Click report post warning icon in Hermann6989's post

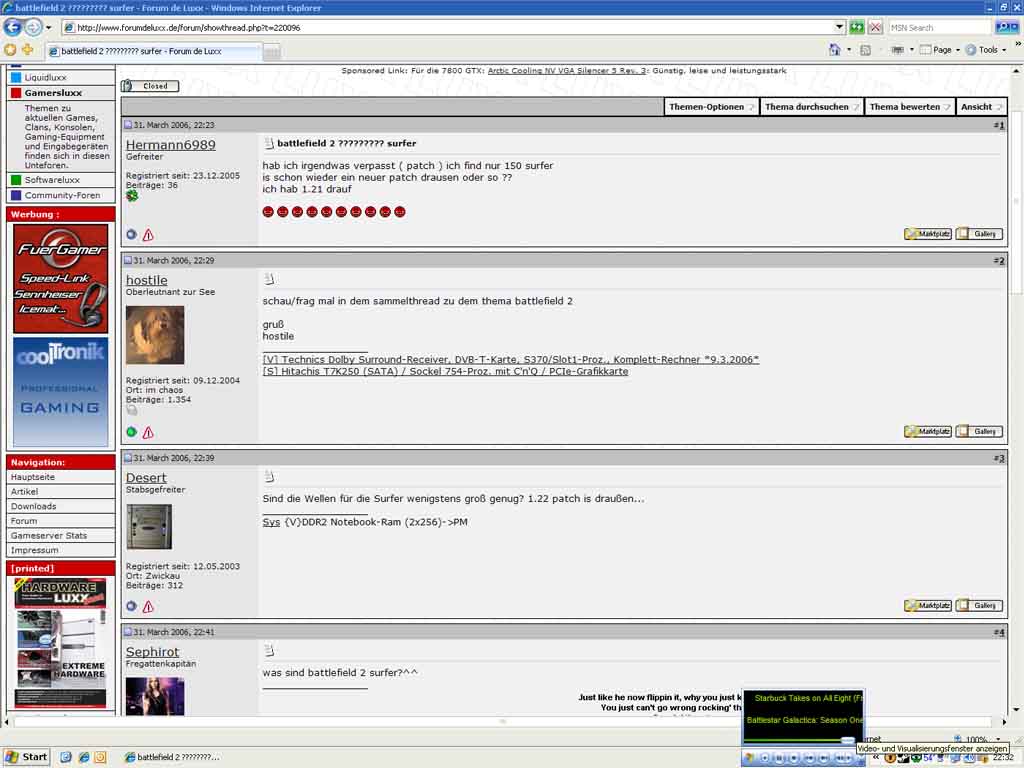(x=148, y=234)
